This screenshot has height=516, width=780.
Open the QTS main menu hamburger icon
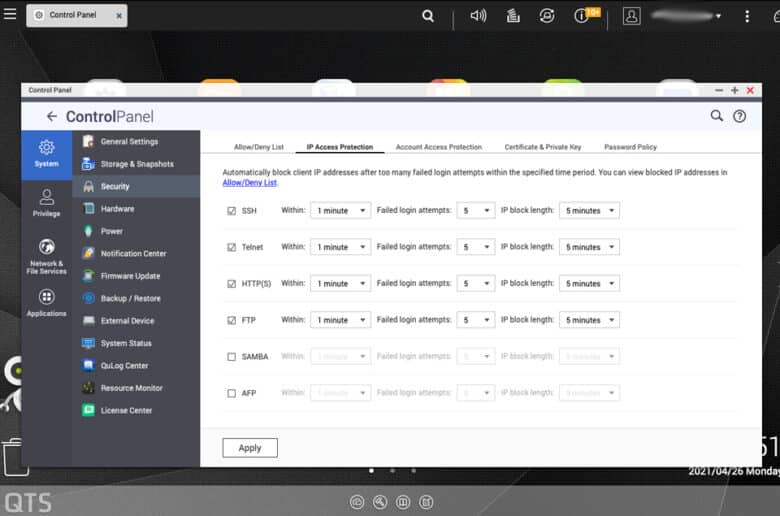(10, 14)
